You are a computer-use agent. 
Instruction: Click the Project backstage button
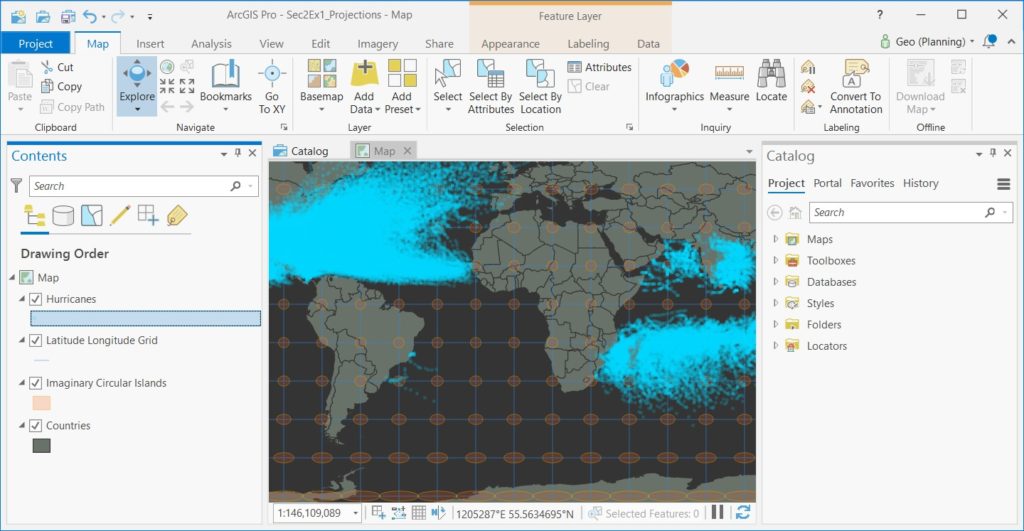[35, 44]
